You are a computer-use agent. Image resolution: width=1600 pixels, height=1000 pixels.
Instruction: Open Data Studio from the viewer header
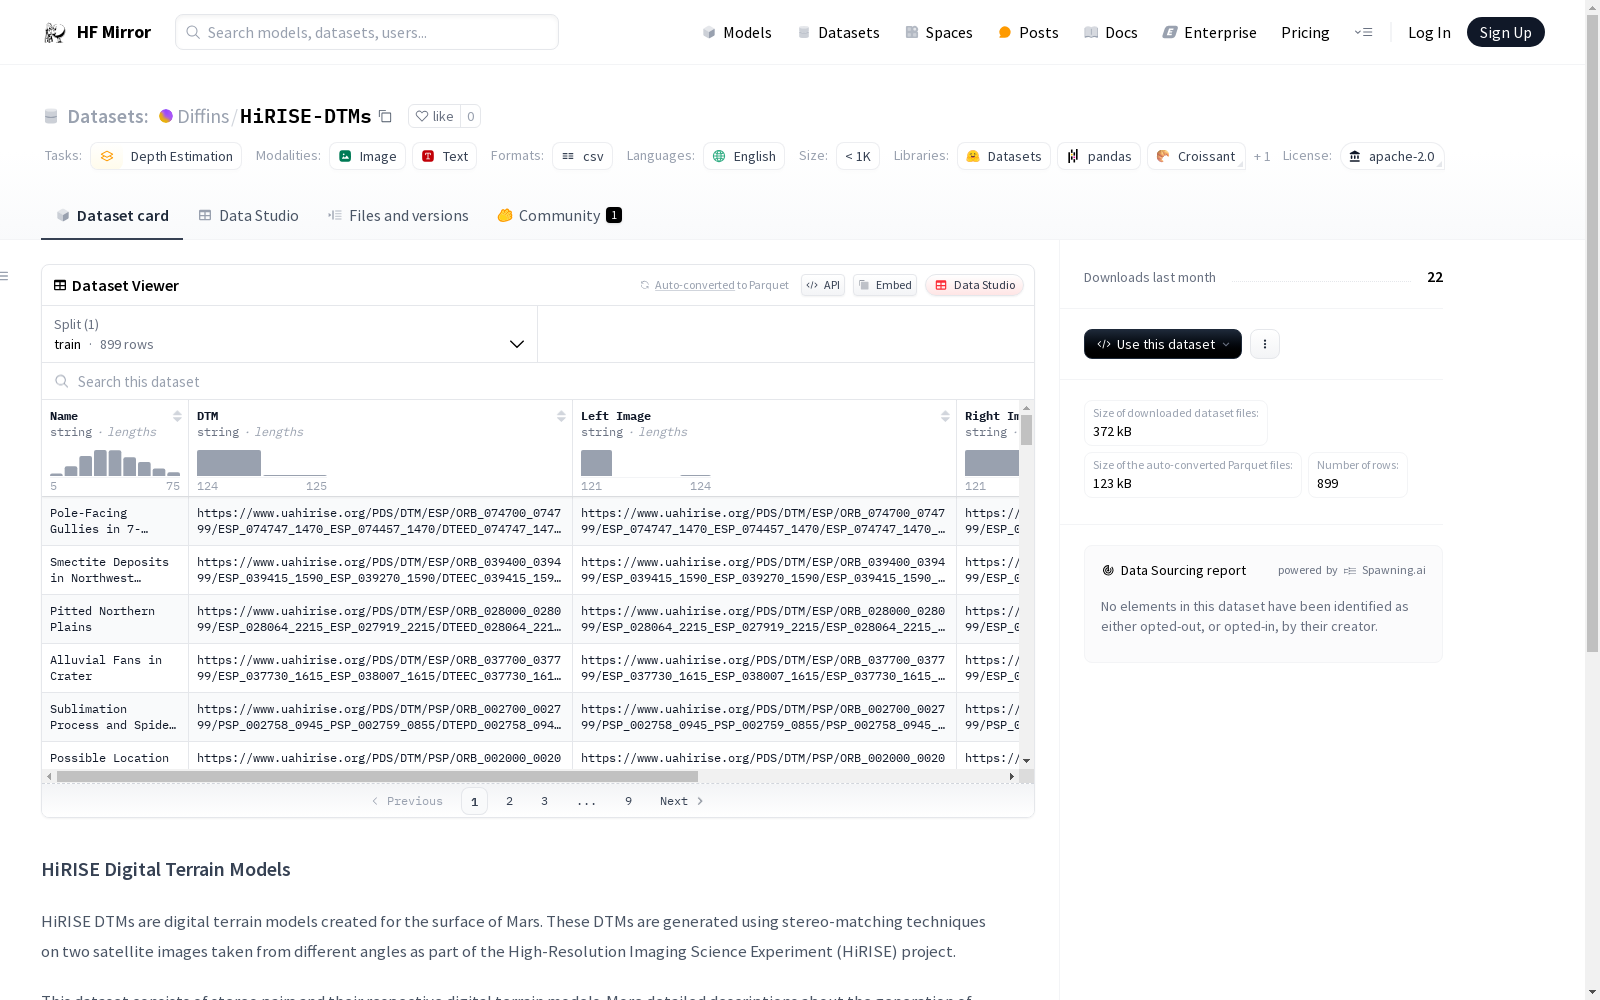974,285
